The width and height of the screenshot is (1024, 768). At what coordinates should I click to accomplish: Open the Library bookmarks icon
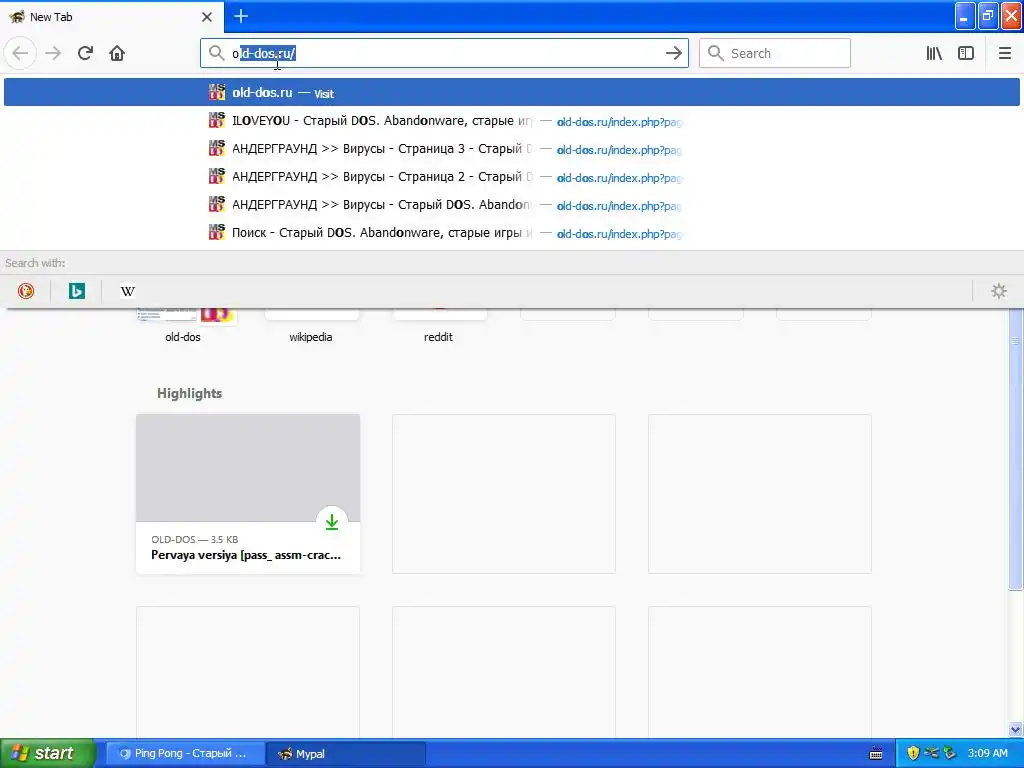pyautogui.click(x=934, y=53)
